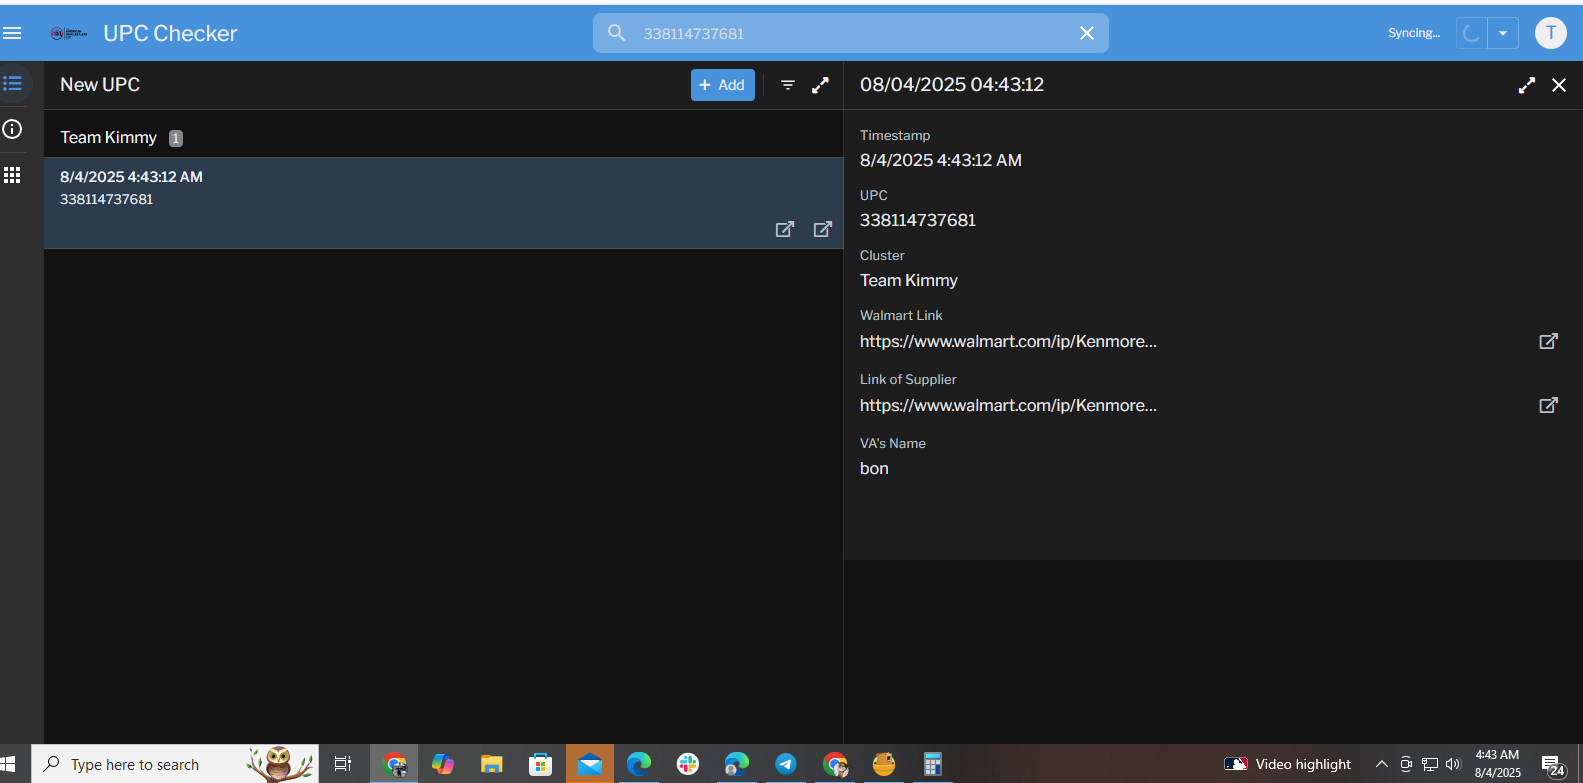The height and width of the screenshot is (783, 1583).
Task: Select the list view sidebar icon
Action: [x=13, y=83]
